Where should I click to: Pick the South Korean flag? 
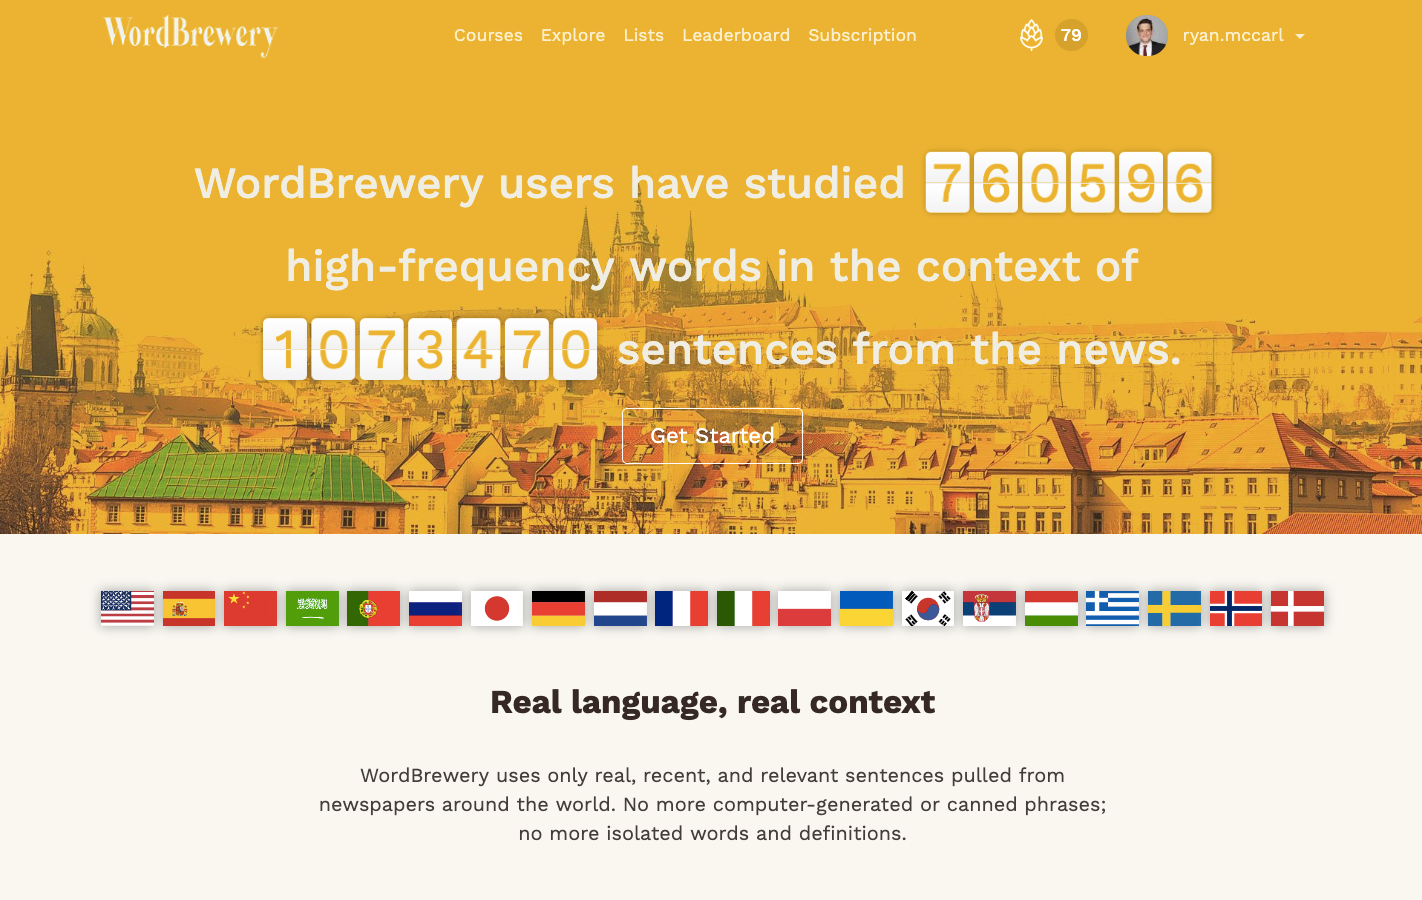pos(928,608)
